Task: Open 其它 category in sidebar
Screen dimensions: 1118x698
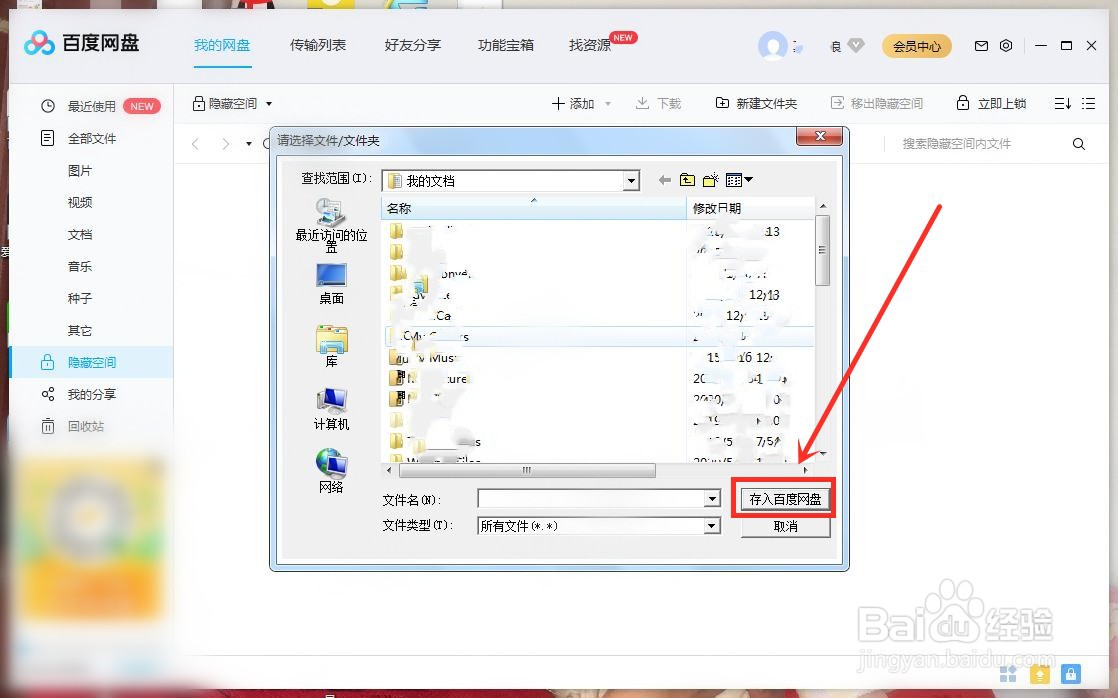Action: 80,330
